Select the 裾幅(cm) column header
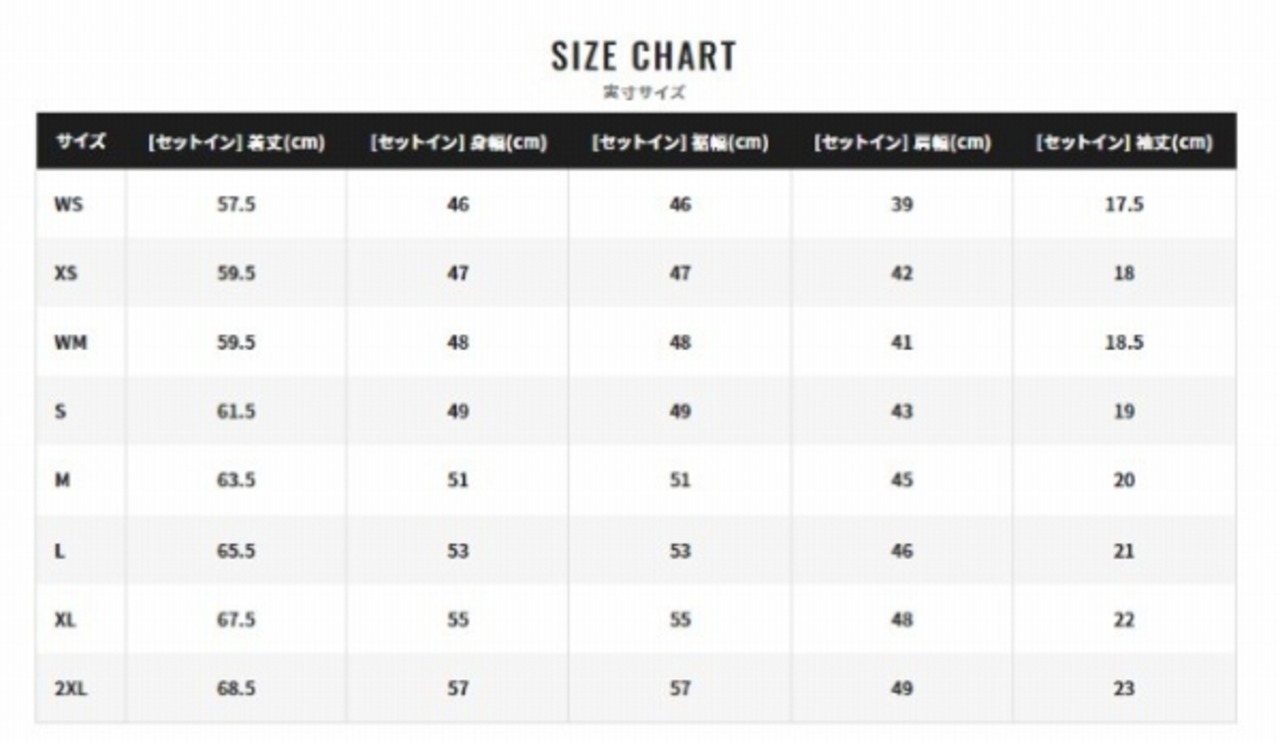 680,142
